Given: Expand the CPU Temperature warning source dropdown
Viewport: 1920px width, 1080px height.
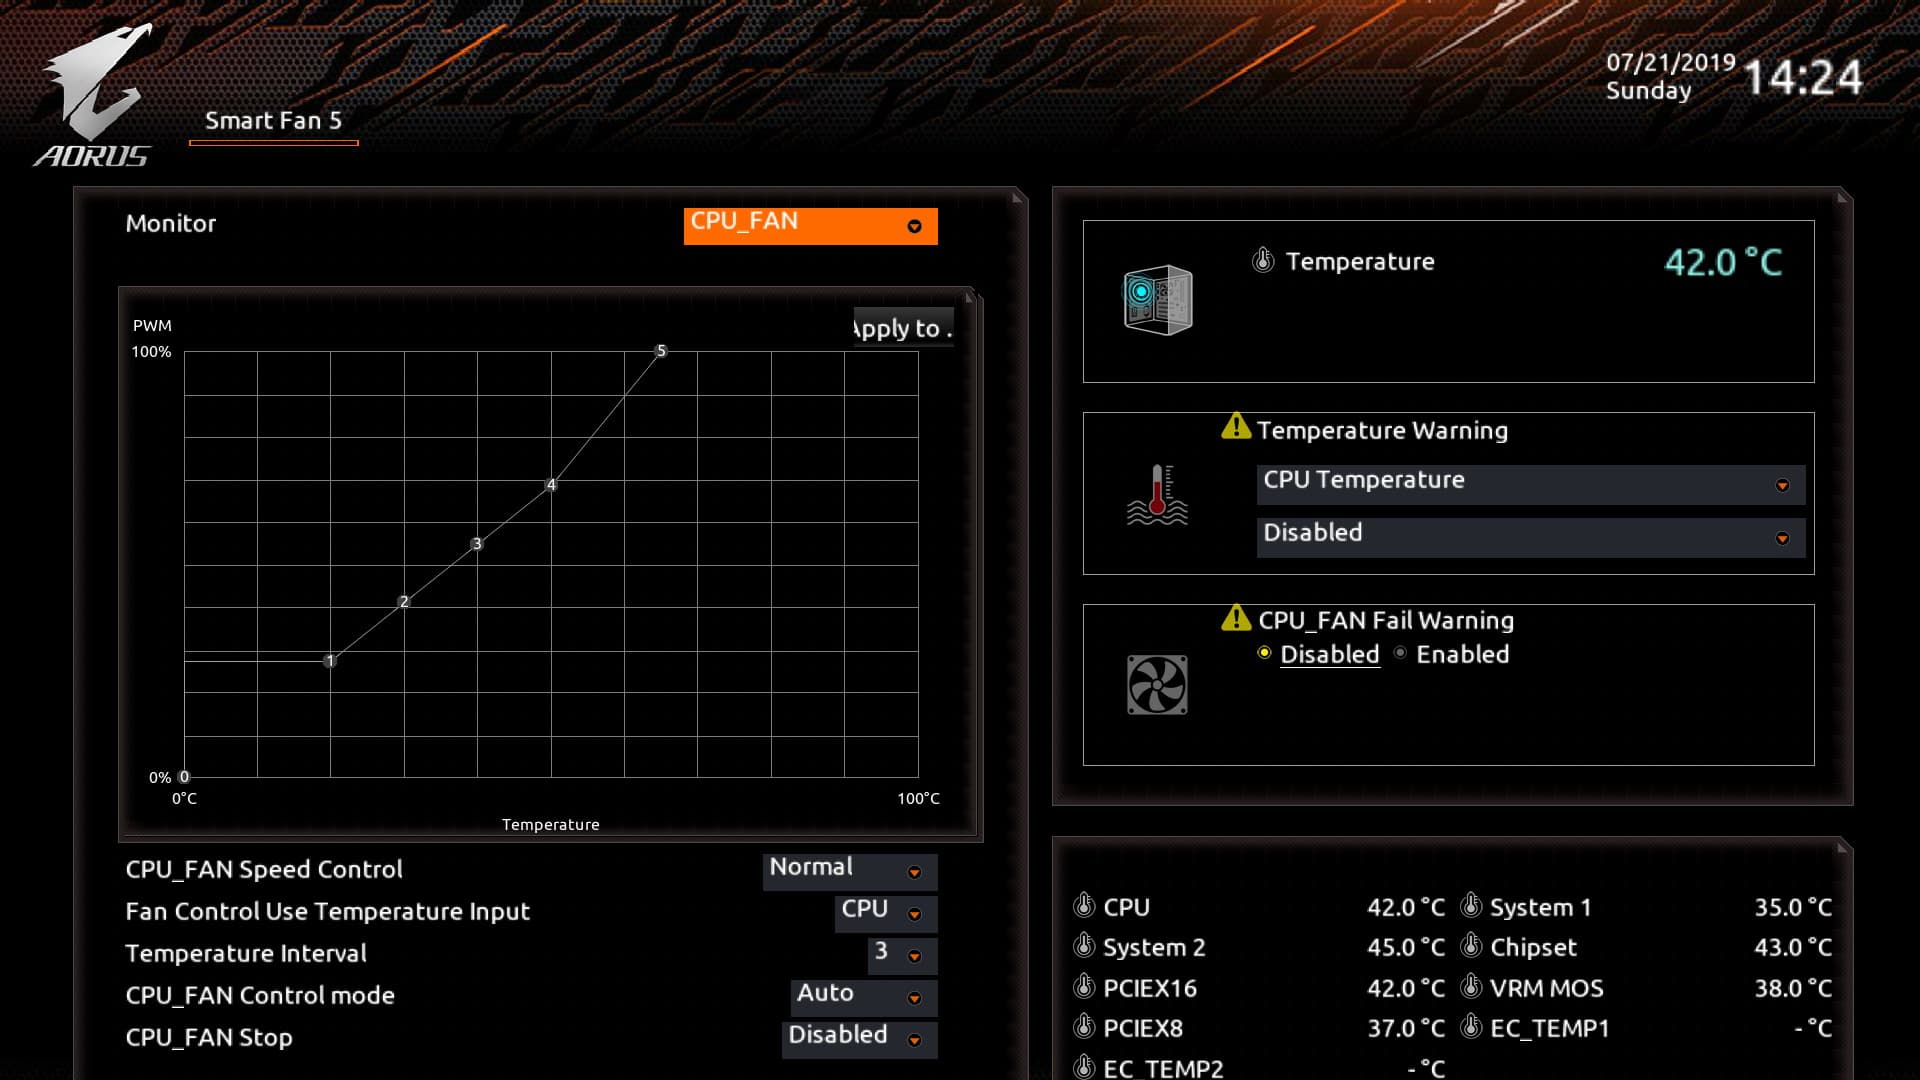Looking at the screenshot, I should [x=1530, y=484].
